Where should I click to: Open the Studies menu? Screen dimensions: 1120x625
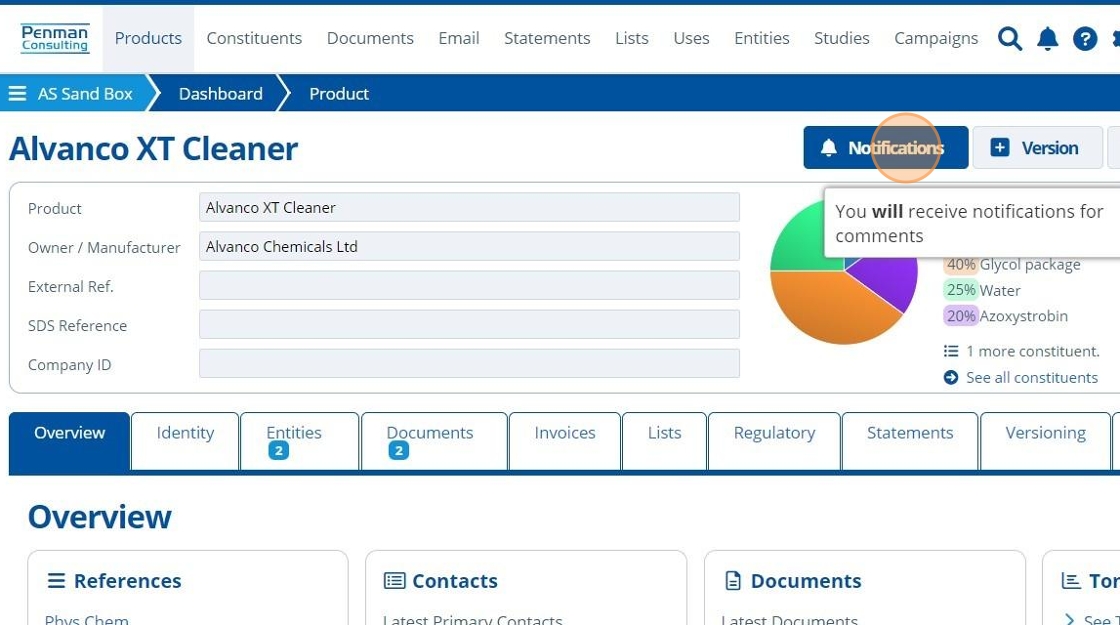click(x=841, y=38)
